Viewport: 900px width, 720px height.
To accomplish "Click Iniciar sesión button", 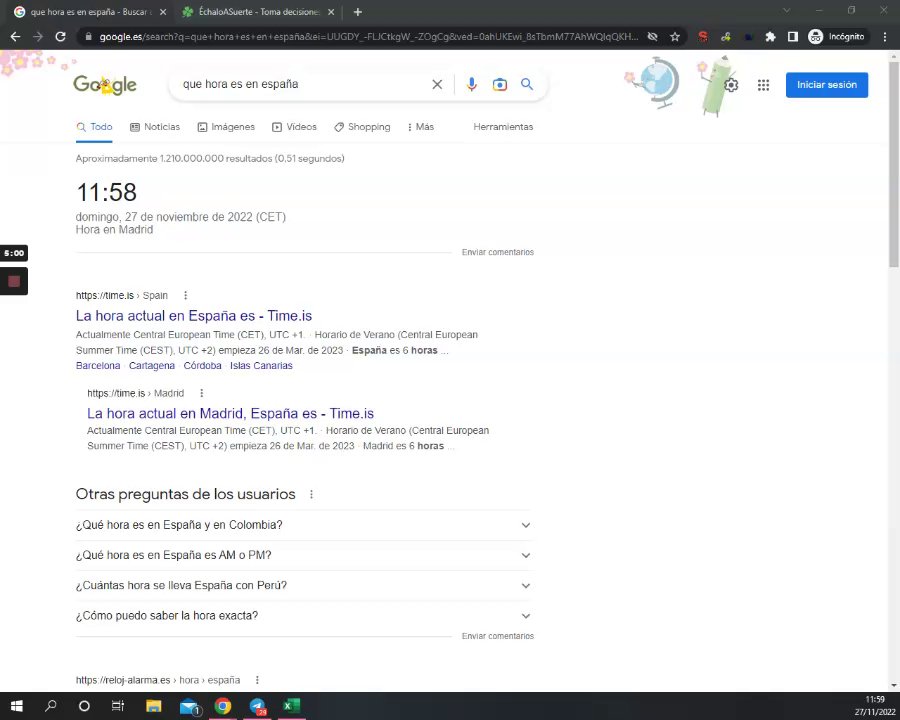I will 827,85.
